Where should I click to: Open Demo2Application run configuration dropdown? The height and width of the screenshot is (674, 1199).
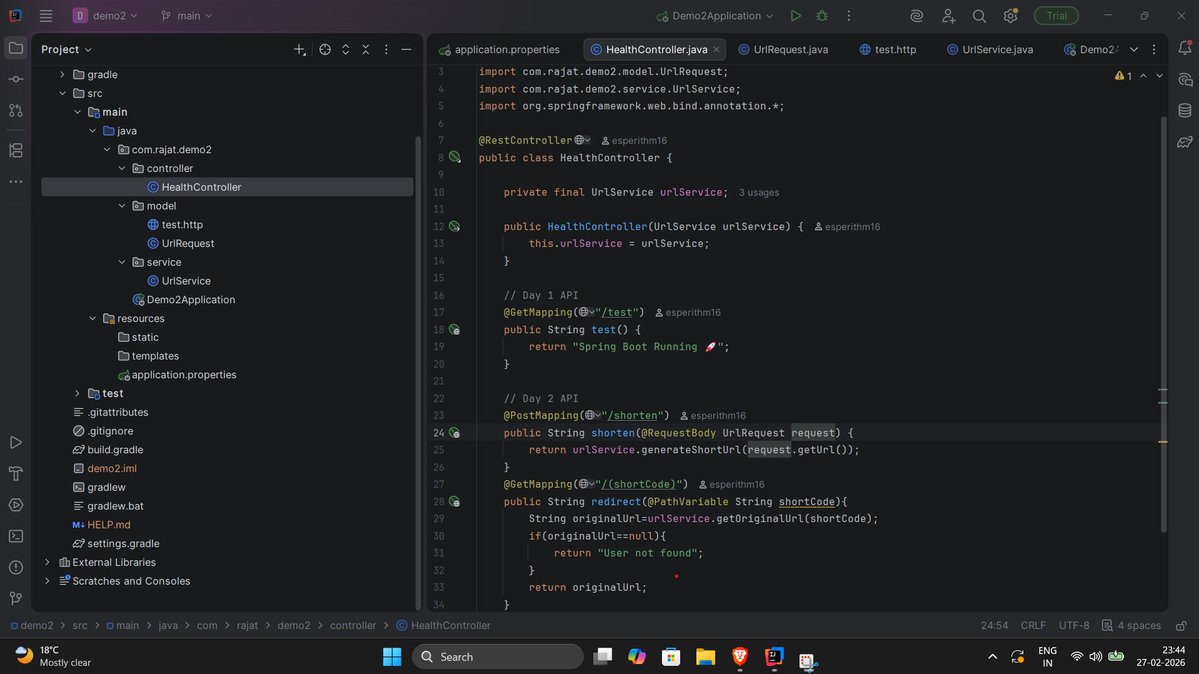tap(715, 15)
